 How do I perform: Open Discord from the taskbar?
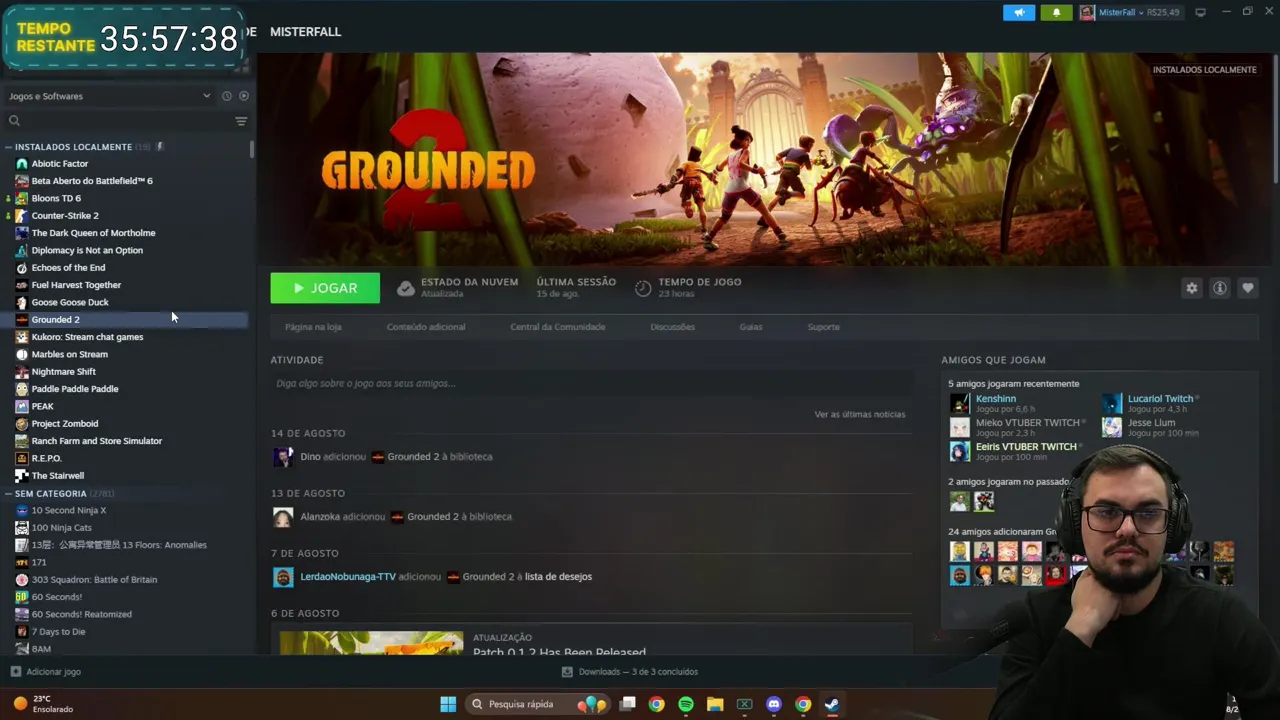(x=773, y=704)
